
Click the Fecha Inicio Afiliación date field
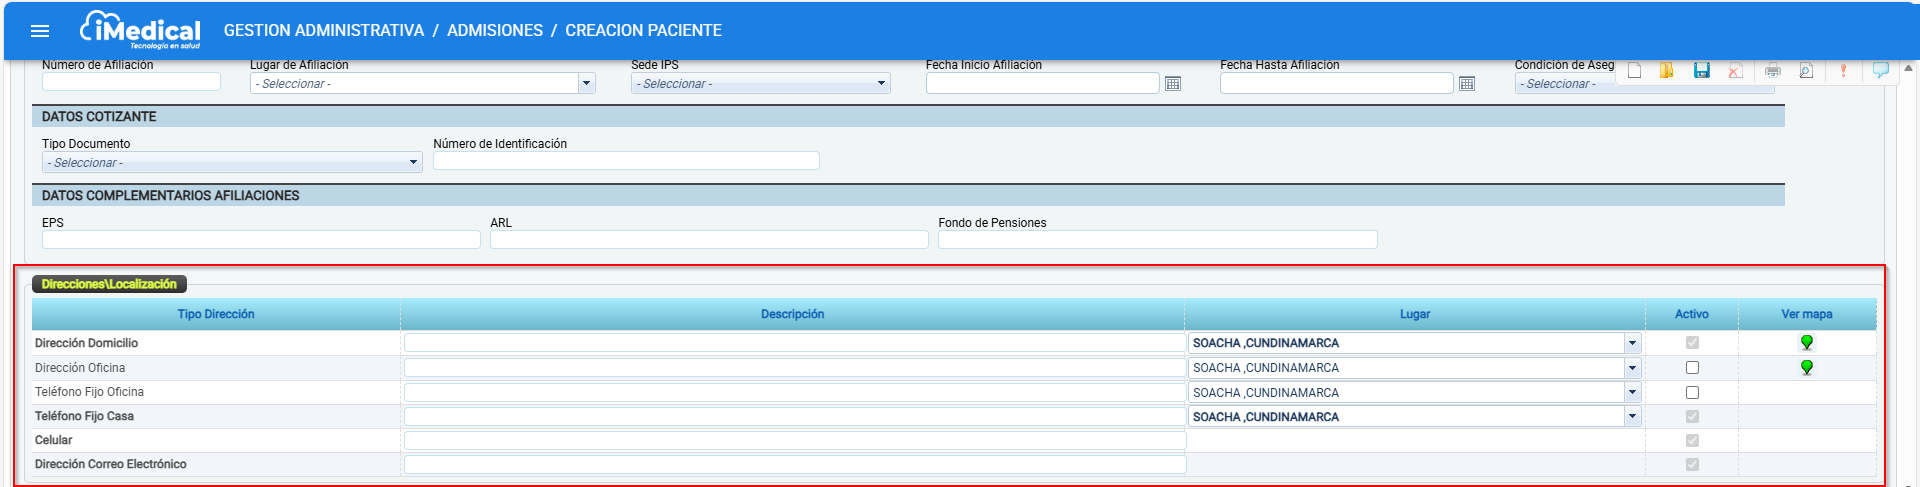[1042, 84]
